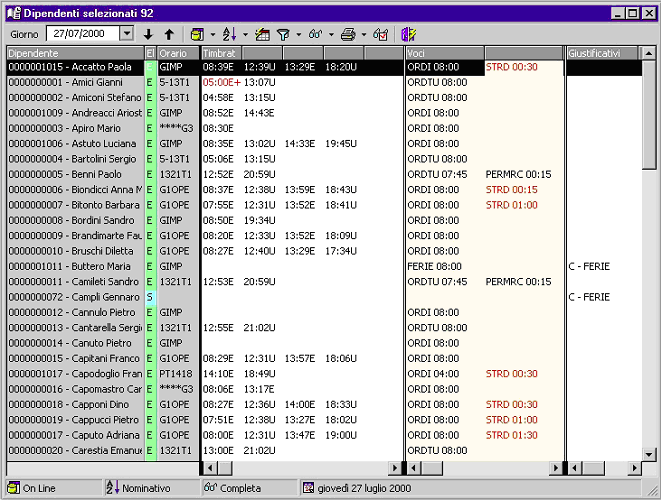Click the Orario column header
The image size is (661, 500).
pos(178,53)
